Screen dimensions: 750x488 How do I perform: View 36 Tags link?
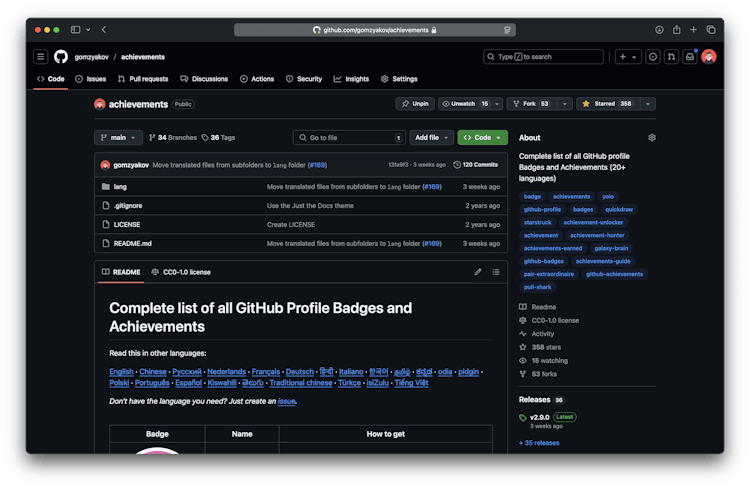click(x=218, y=138)
